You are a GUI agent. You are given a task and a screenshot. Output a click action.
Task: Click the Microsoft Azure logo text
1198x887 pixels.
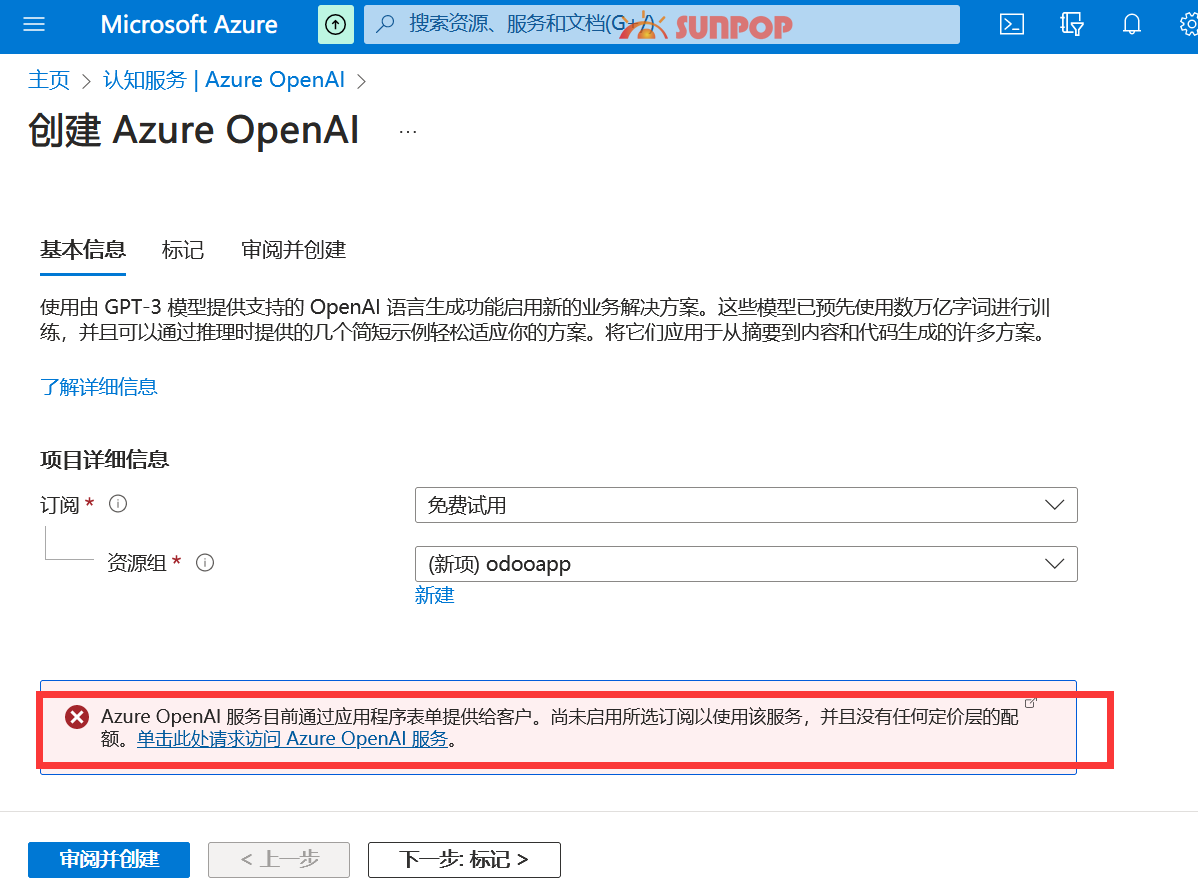click(189, 25)
